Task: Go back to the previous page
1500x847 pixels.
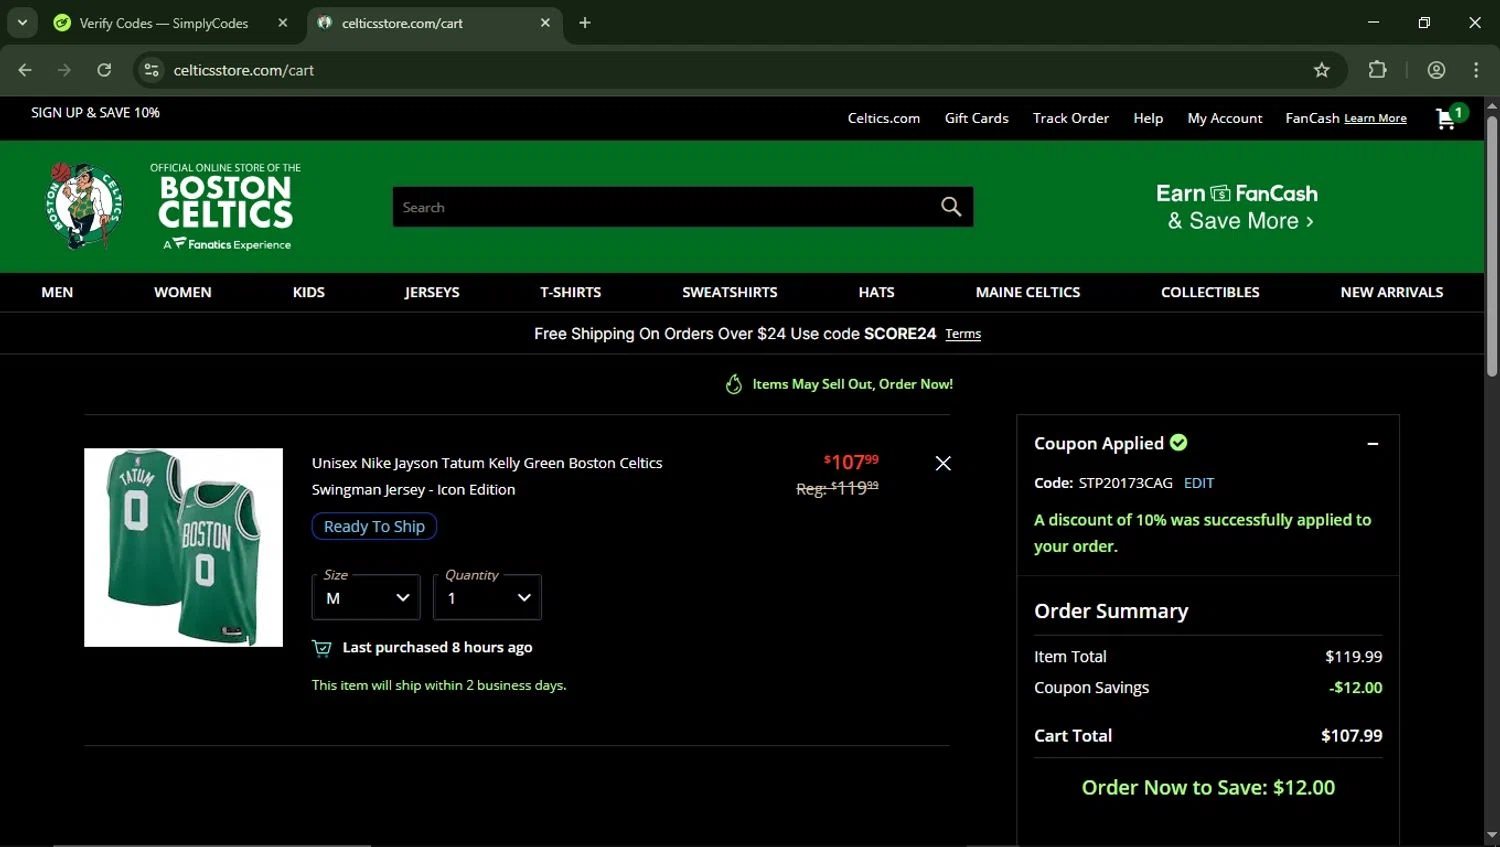Action: tap(25, 70)
